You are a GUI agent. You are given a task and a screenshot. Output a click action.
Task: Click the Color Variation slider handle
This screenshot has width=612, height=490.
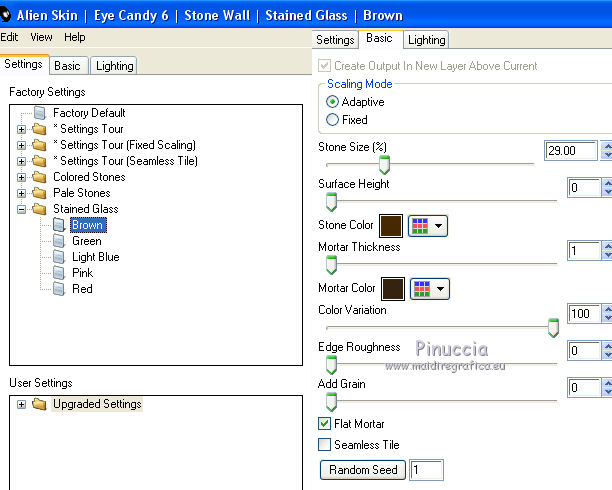coord(553,328)
